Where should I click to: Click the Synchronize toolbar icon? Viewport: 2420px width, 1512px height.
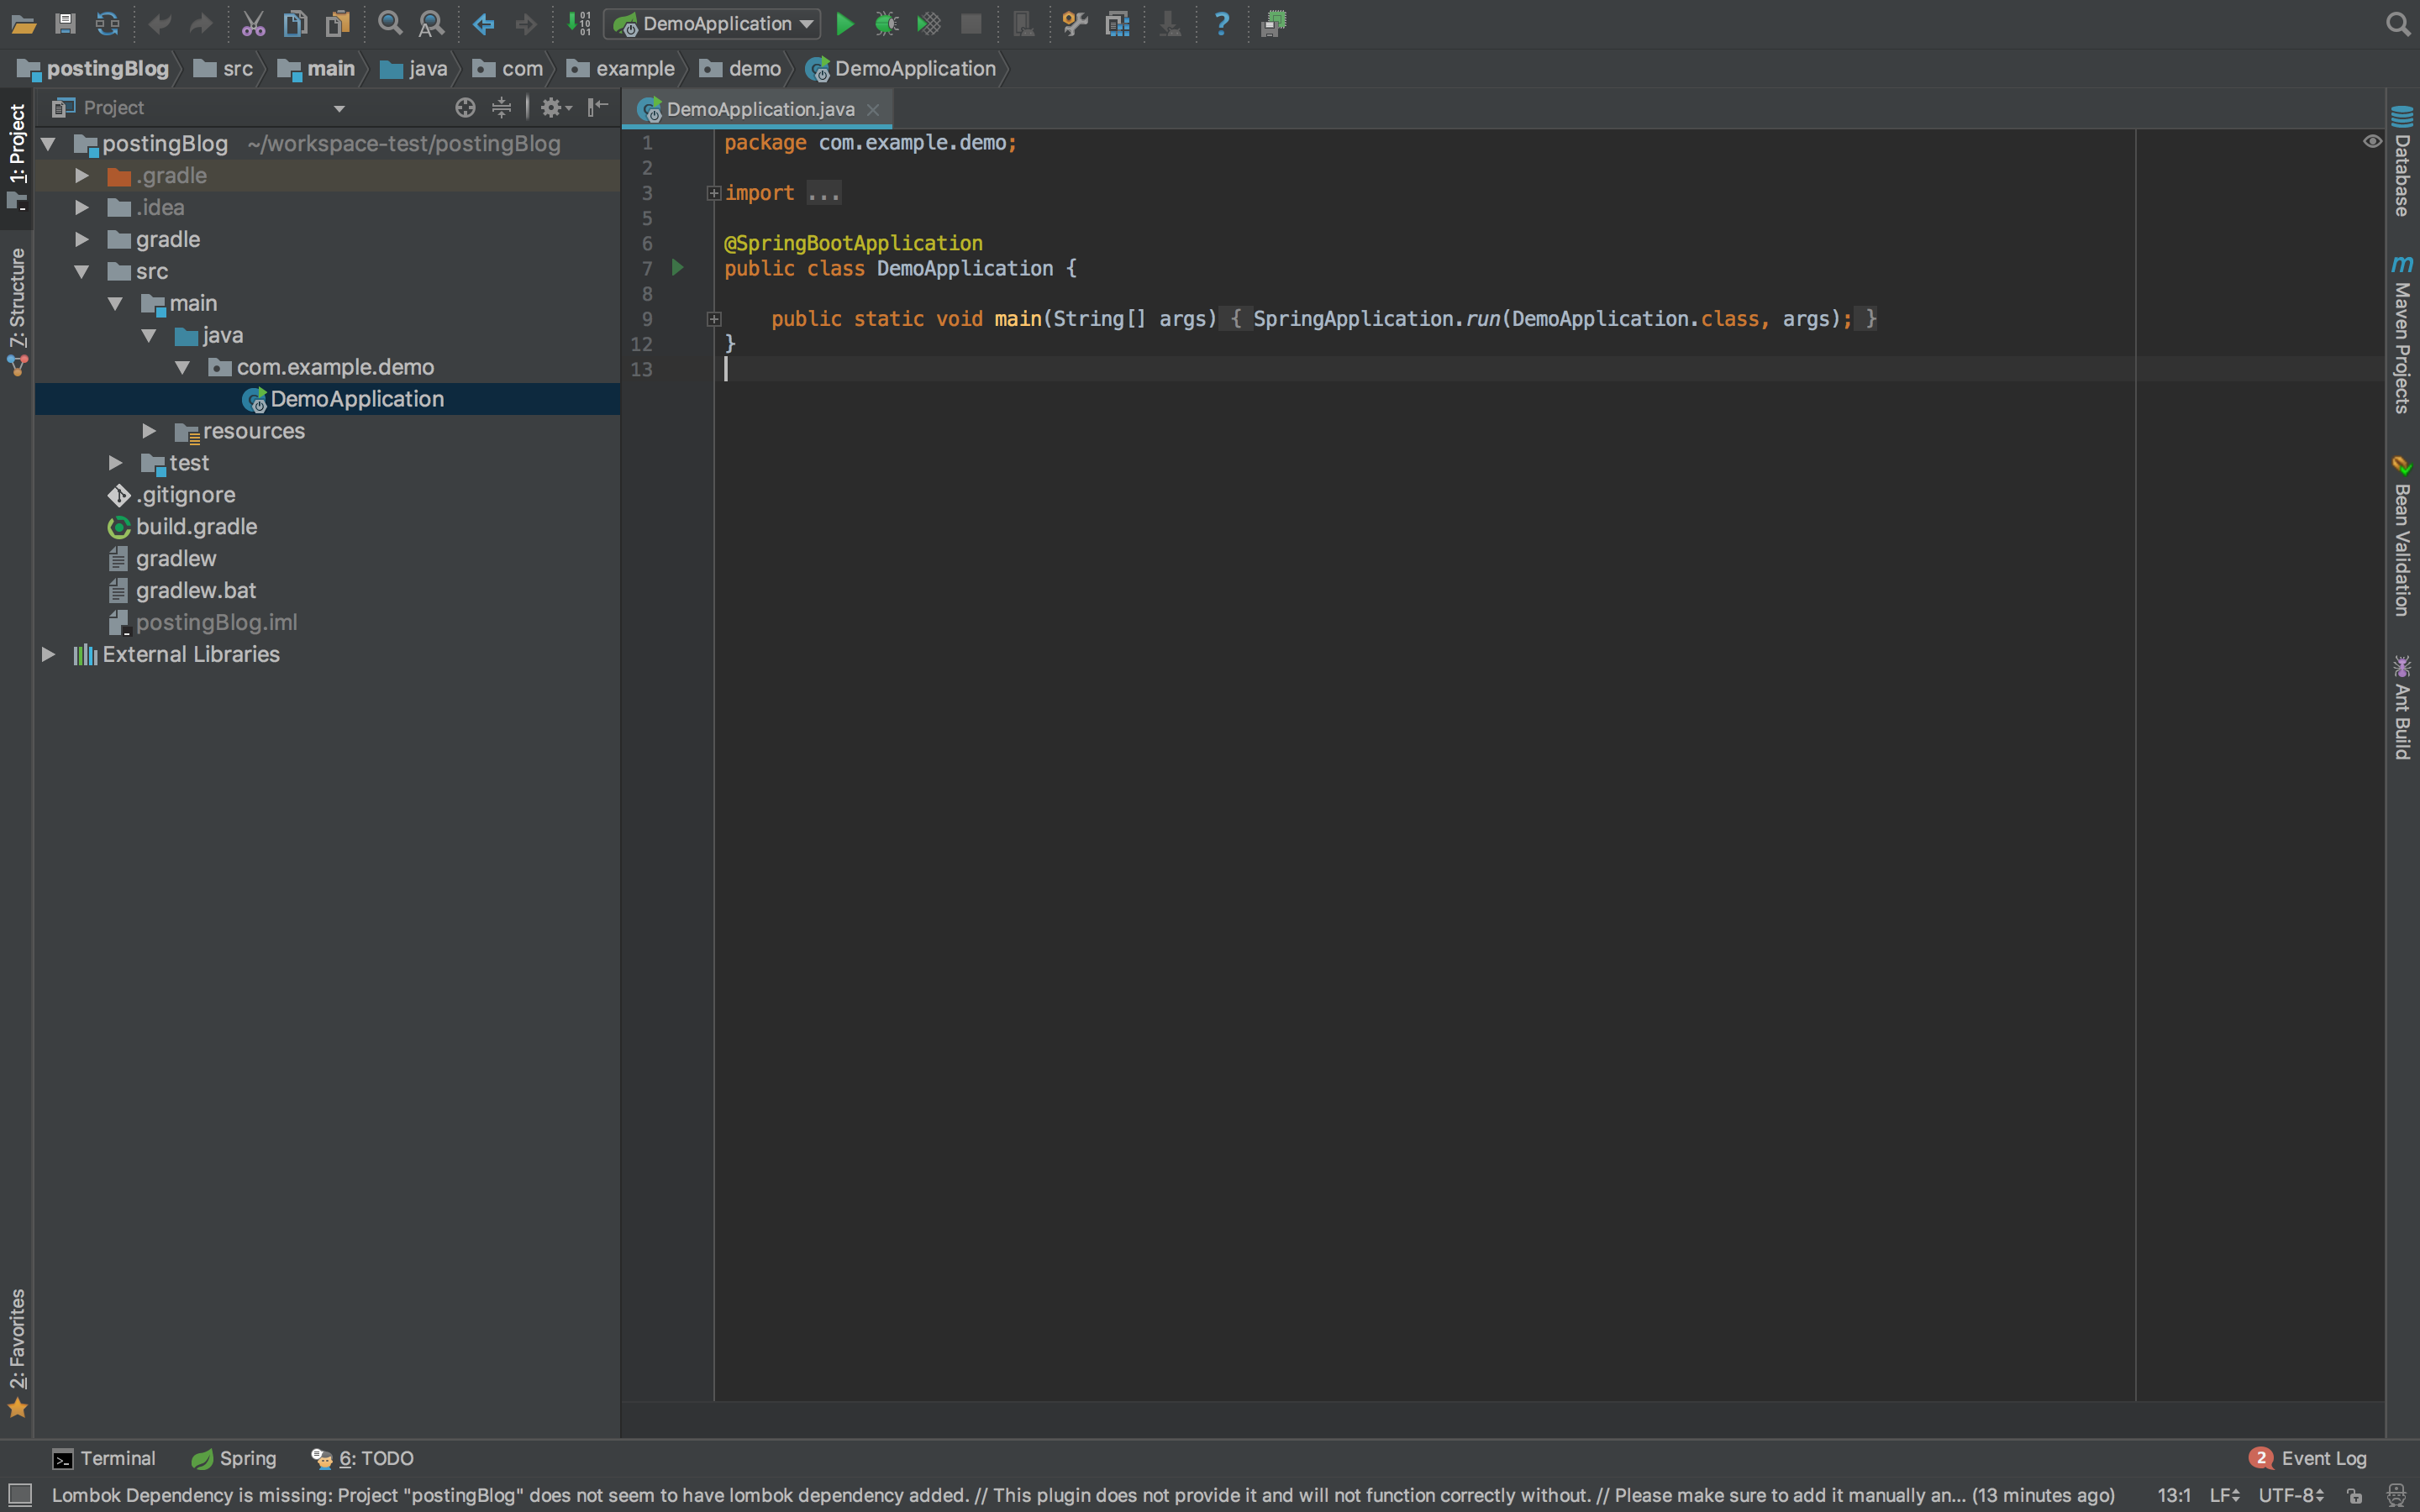coord(107,24)
